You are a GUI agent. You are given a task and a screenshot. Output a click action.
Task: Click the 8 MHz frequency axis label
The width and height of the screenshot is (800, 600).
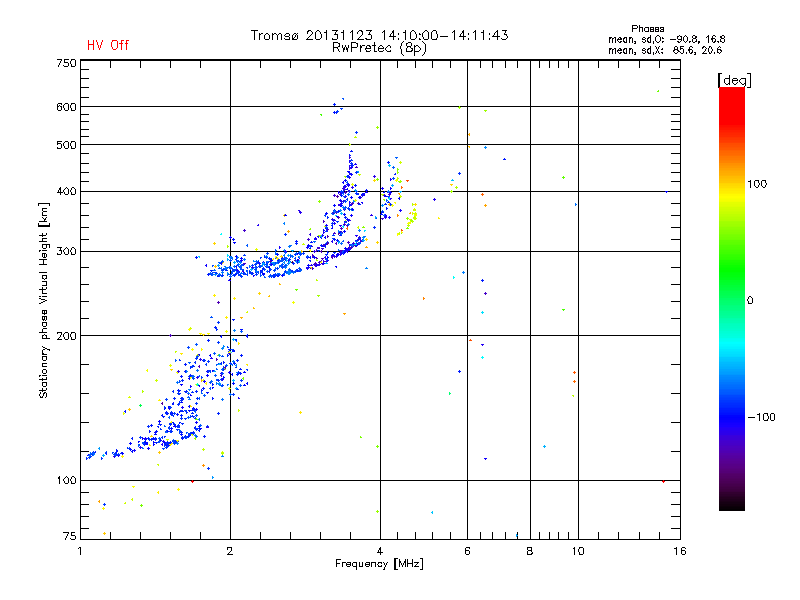(x=530, y=551)
